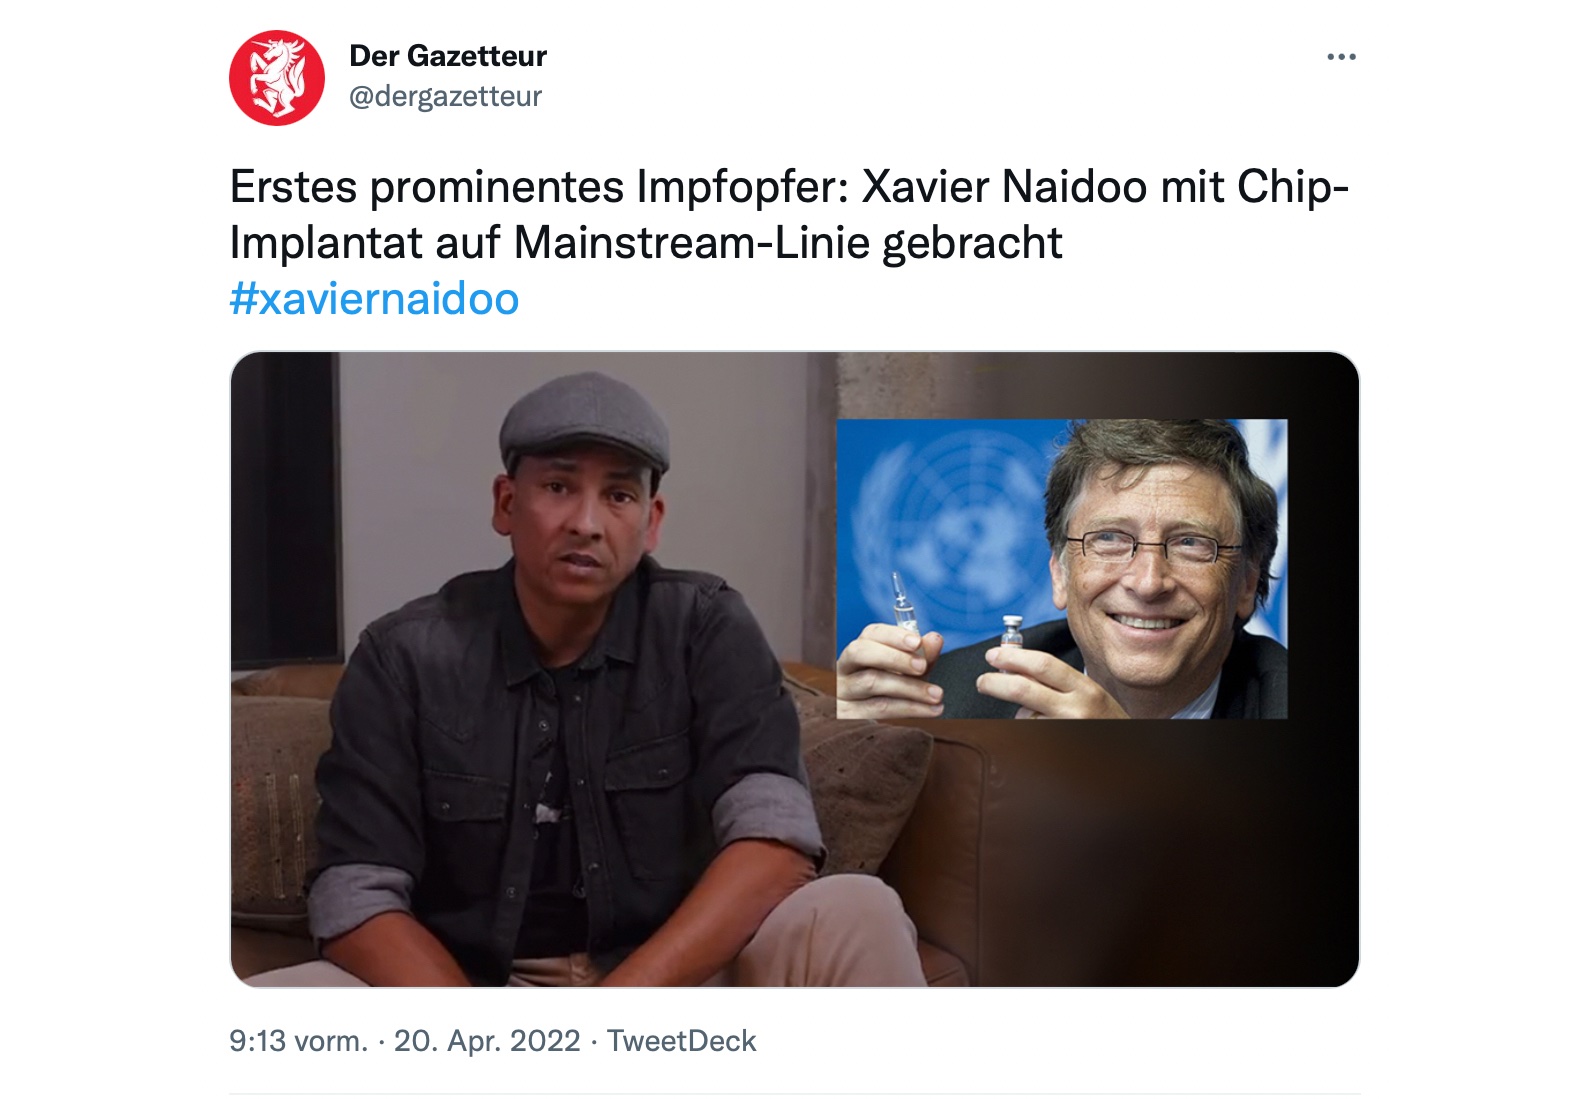
Task: Visit the @dergazetteur handle
Action: [445, 96]
